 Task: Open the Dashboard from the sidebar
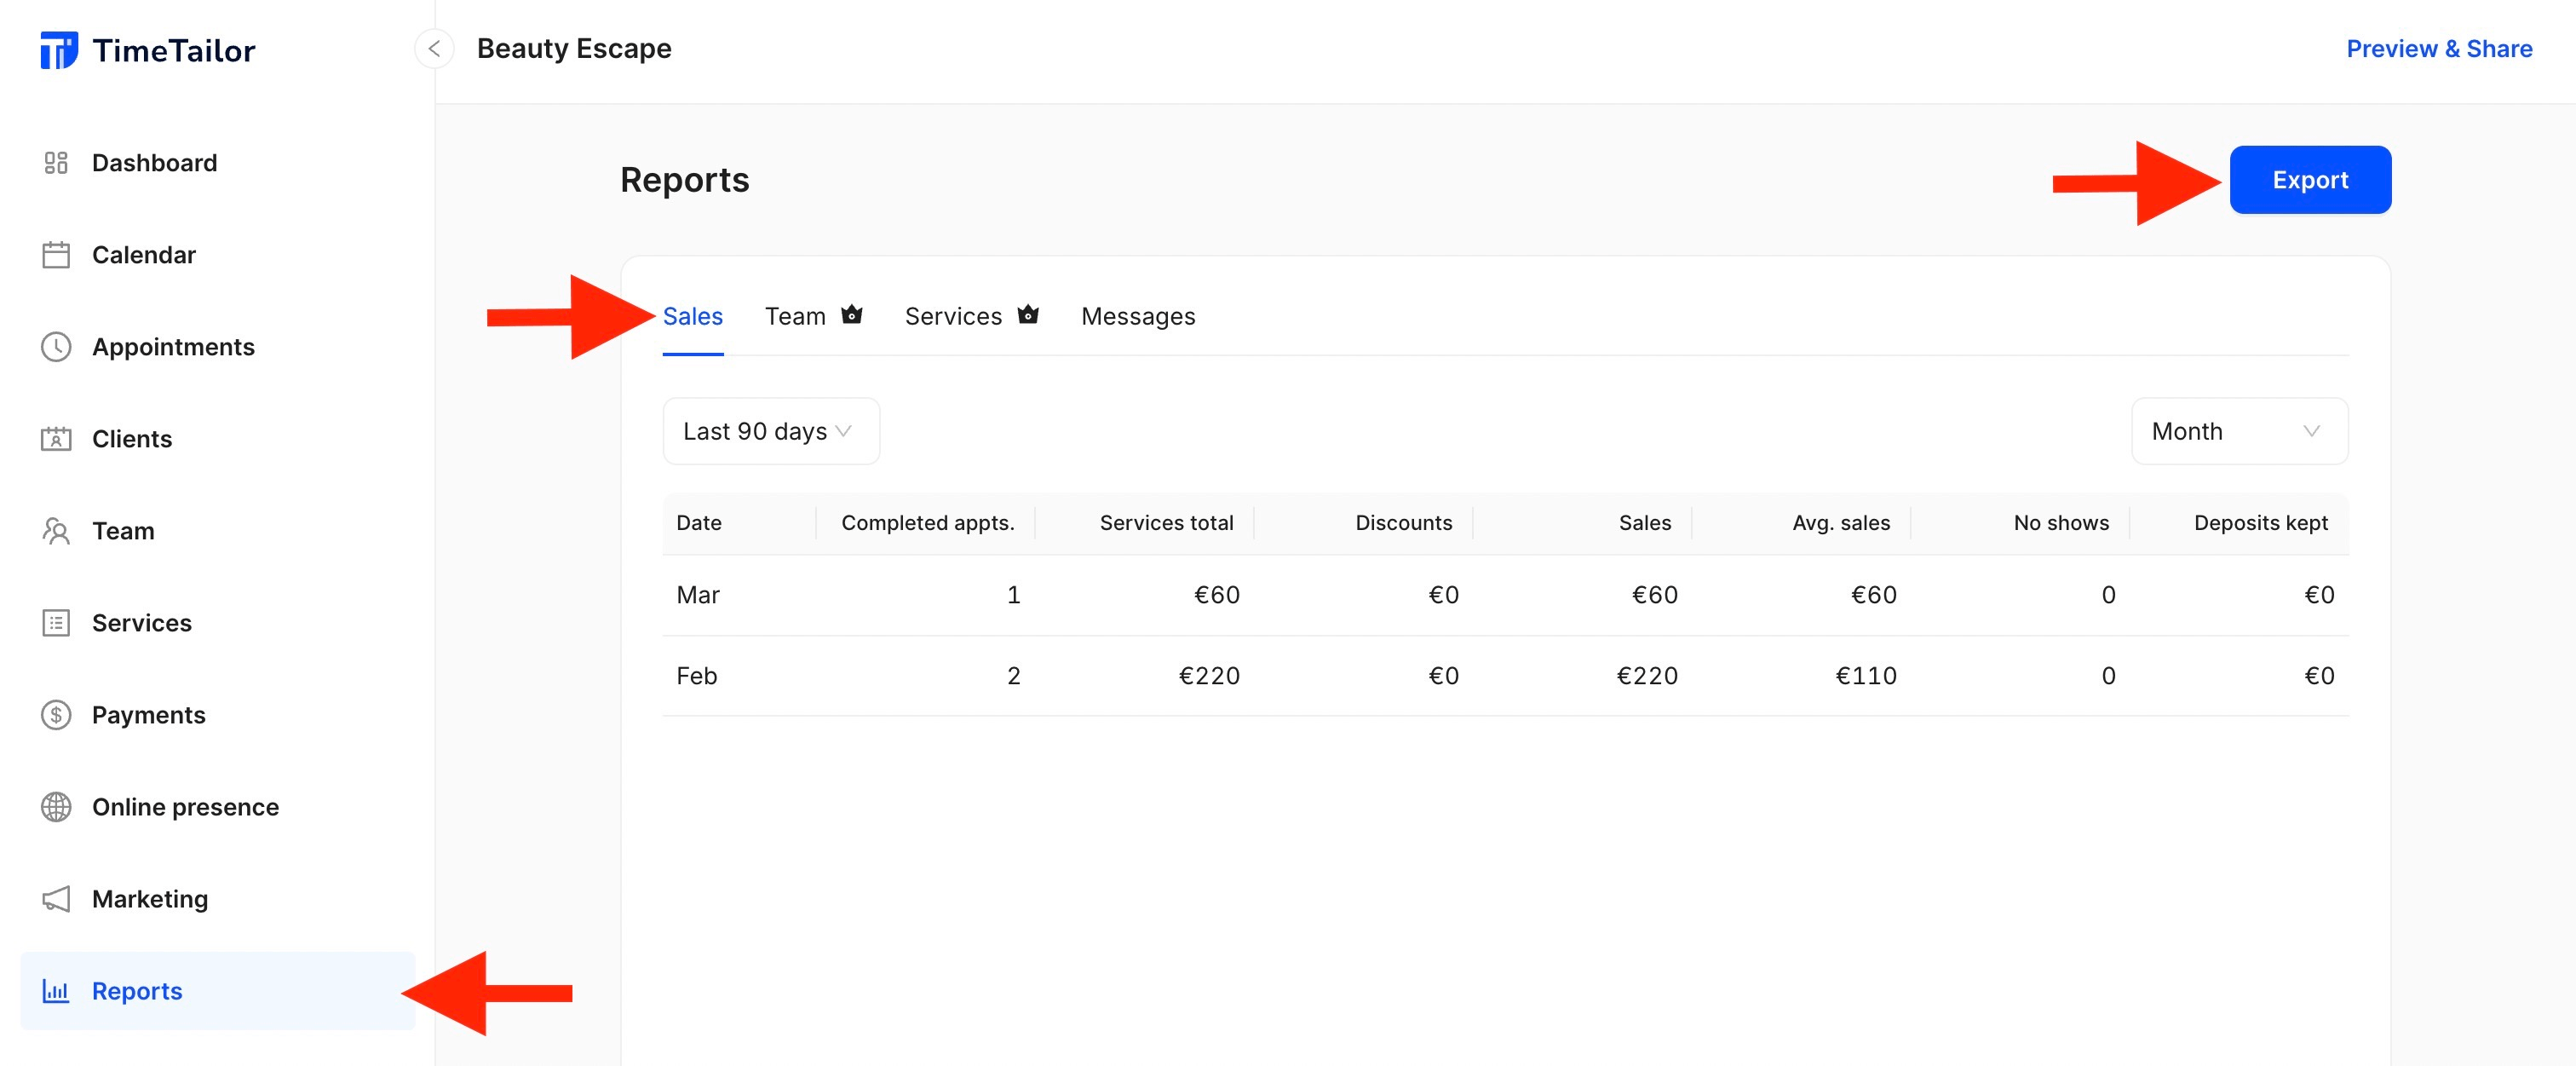coord(56,162)
